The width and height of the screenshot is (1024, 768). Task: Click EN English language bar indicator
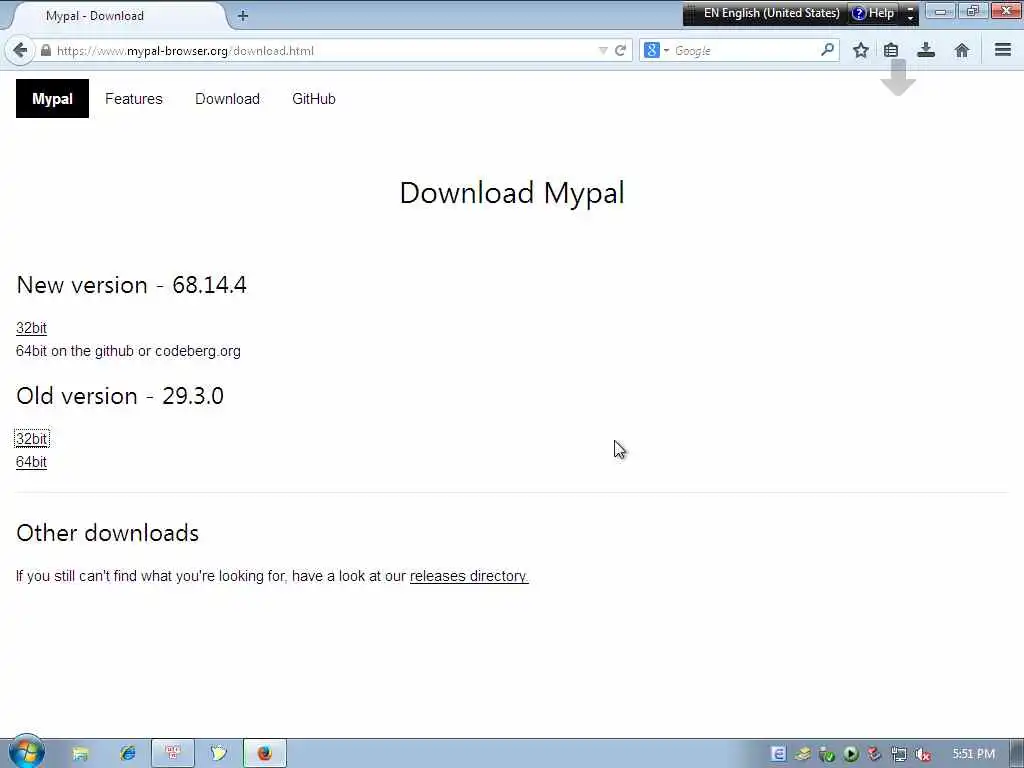point(771,13)
